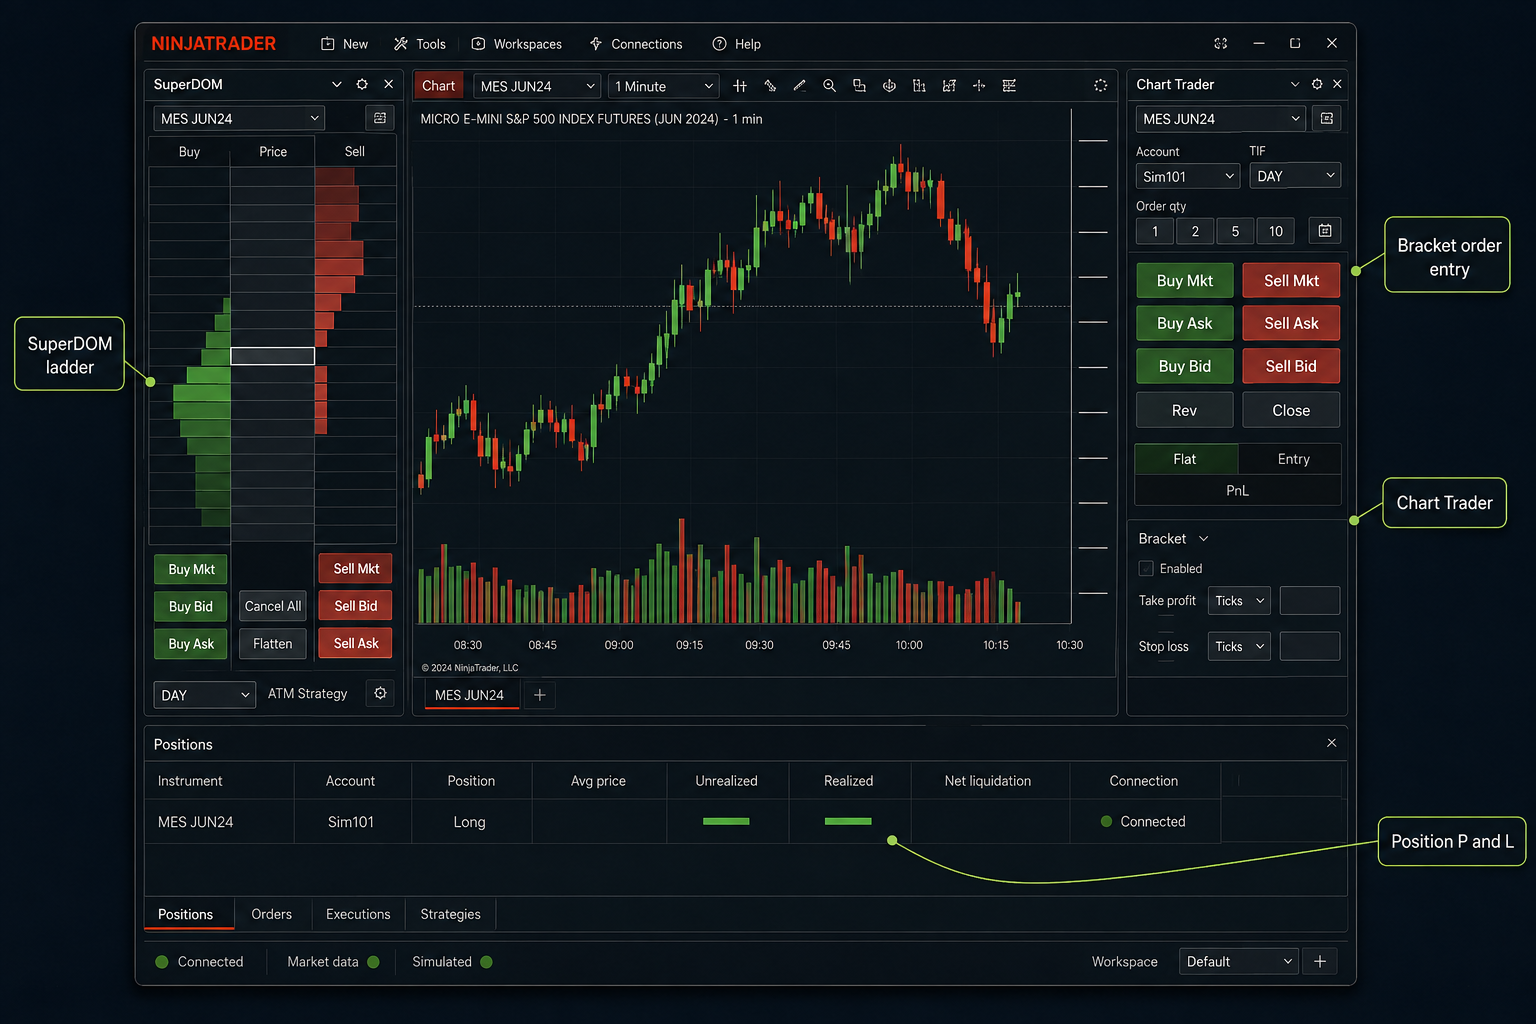
Task: Click highlighted price cell in SuperDOM ladder
Action: (273, 356)
